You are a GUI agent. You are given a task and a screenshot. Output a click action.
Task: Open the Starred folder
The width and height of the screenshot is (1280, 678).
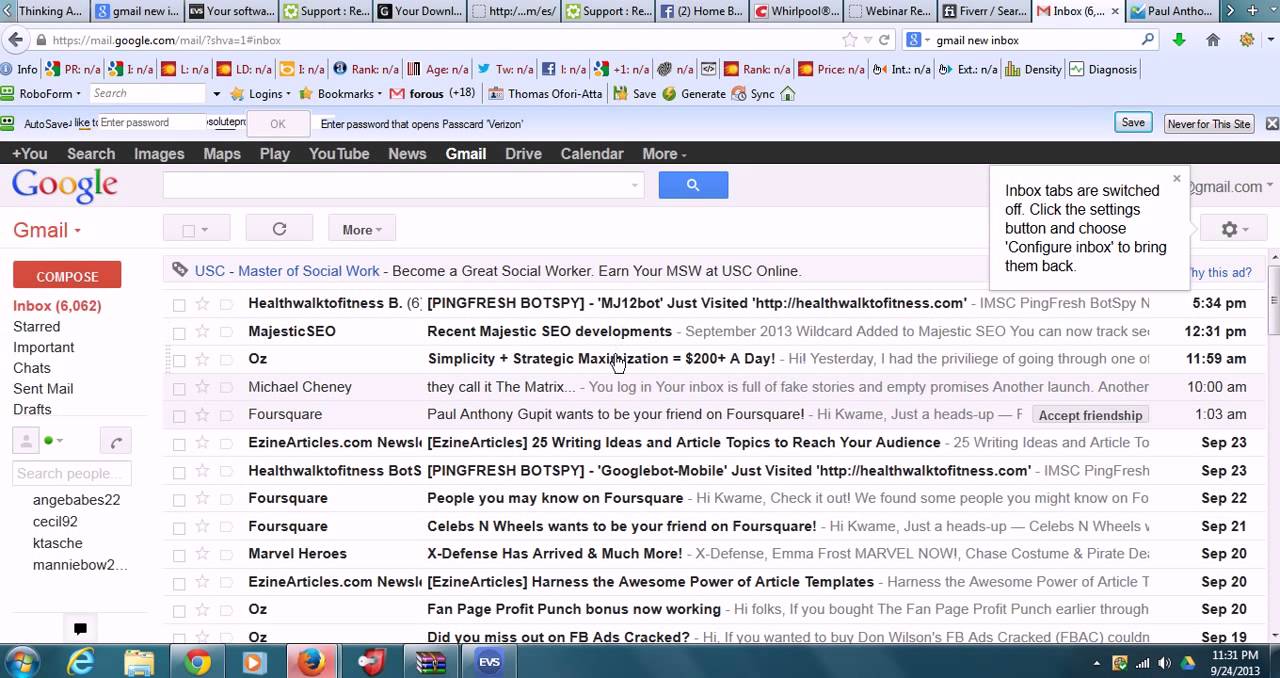[x=37, y=326]
